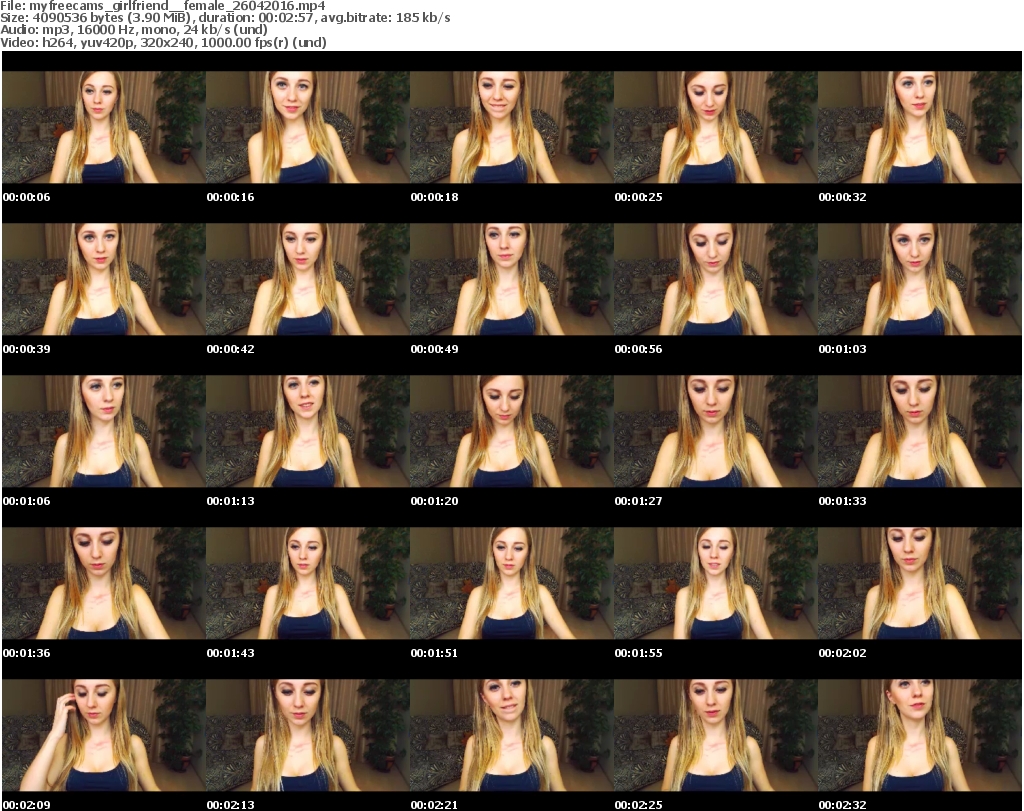
Task: Select the 00:01:55 time caption
Action: (x=638, y=653)
